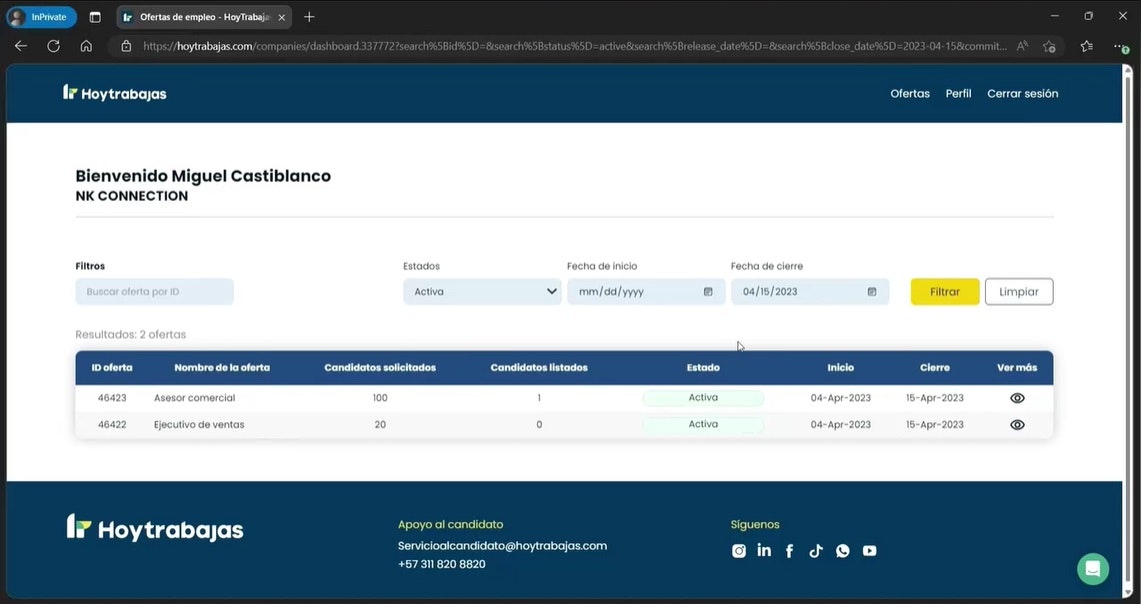
Task: Open calendar picker for Fecha de inicio
Action: tap(708, 292)
